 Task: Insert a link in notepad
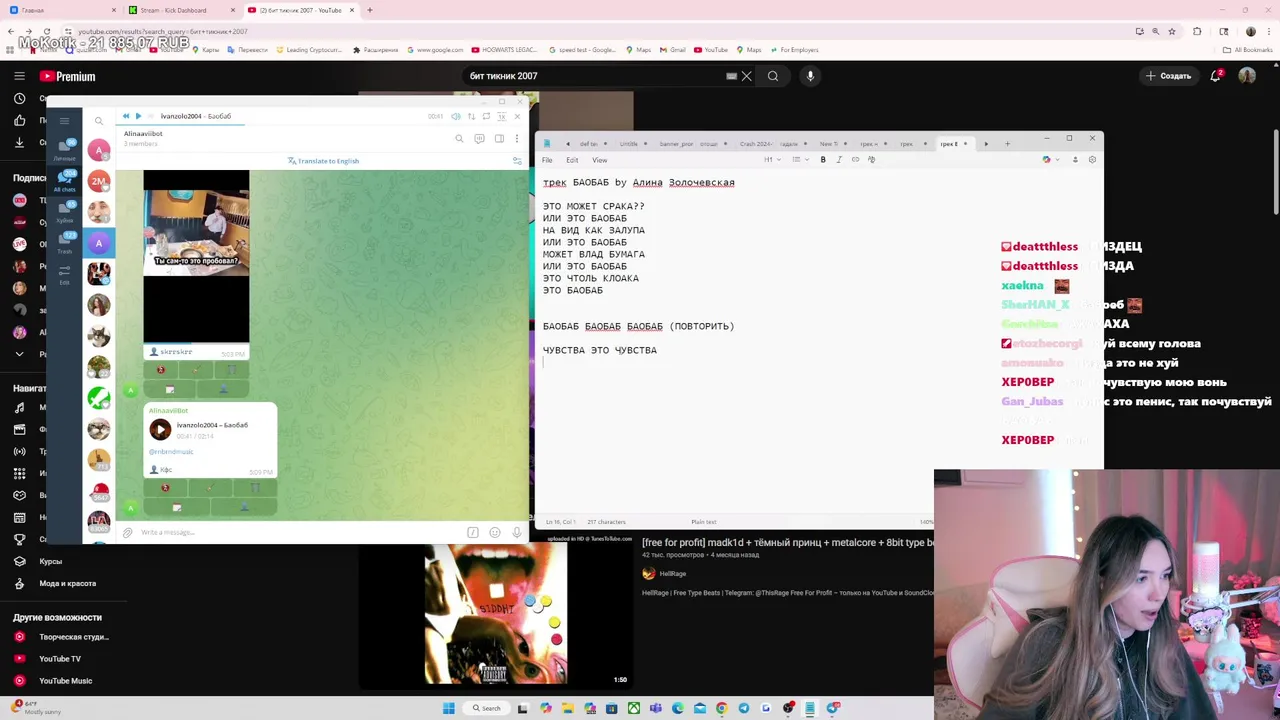click(855, 160)
